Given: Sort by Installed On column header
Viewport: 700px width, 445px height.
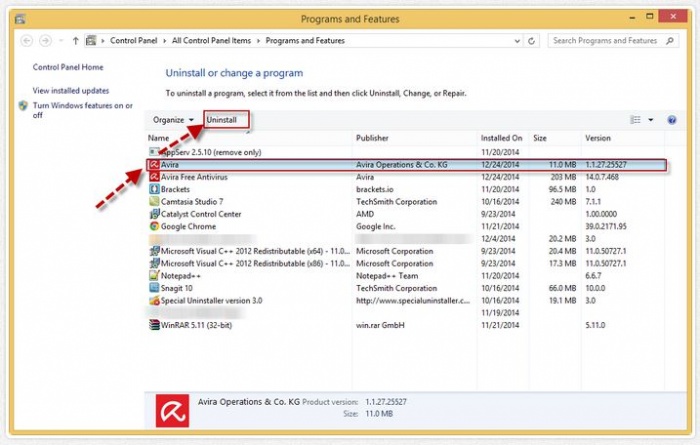Looking at the screenshot, I should coord(501,138).
